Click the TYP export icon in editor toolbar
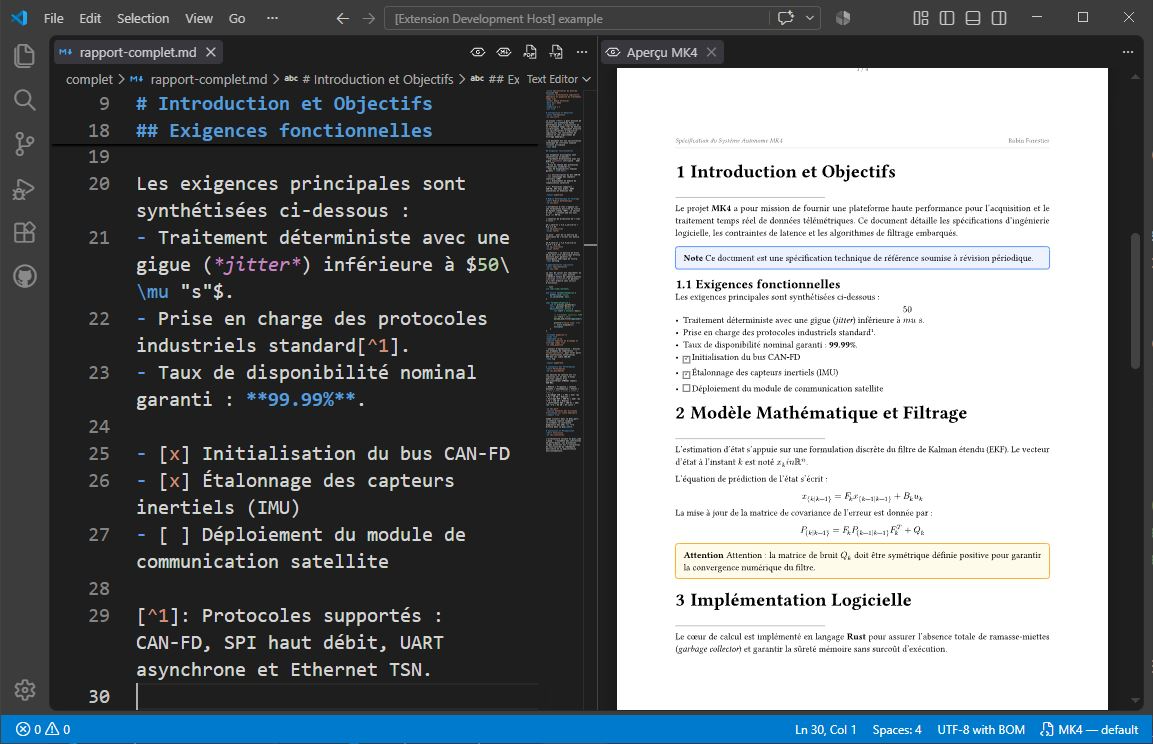Image resolution: width=1153 pixels, height=744 pixels. 556,52
